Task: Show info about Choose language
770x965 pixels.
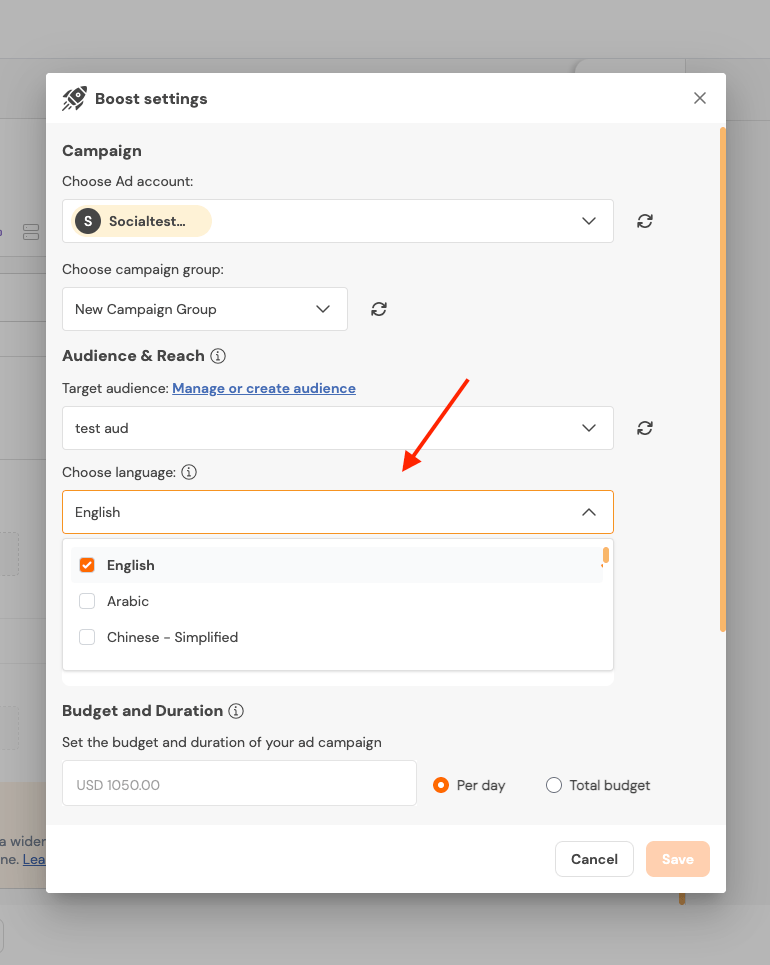Action: click(x=189, y=472)
